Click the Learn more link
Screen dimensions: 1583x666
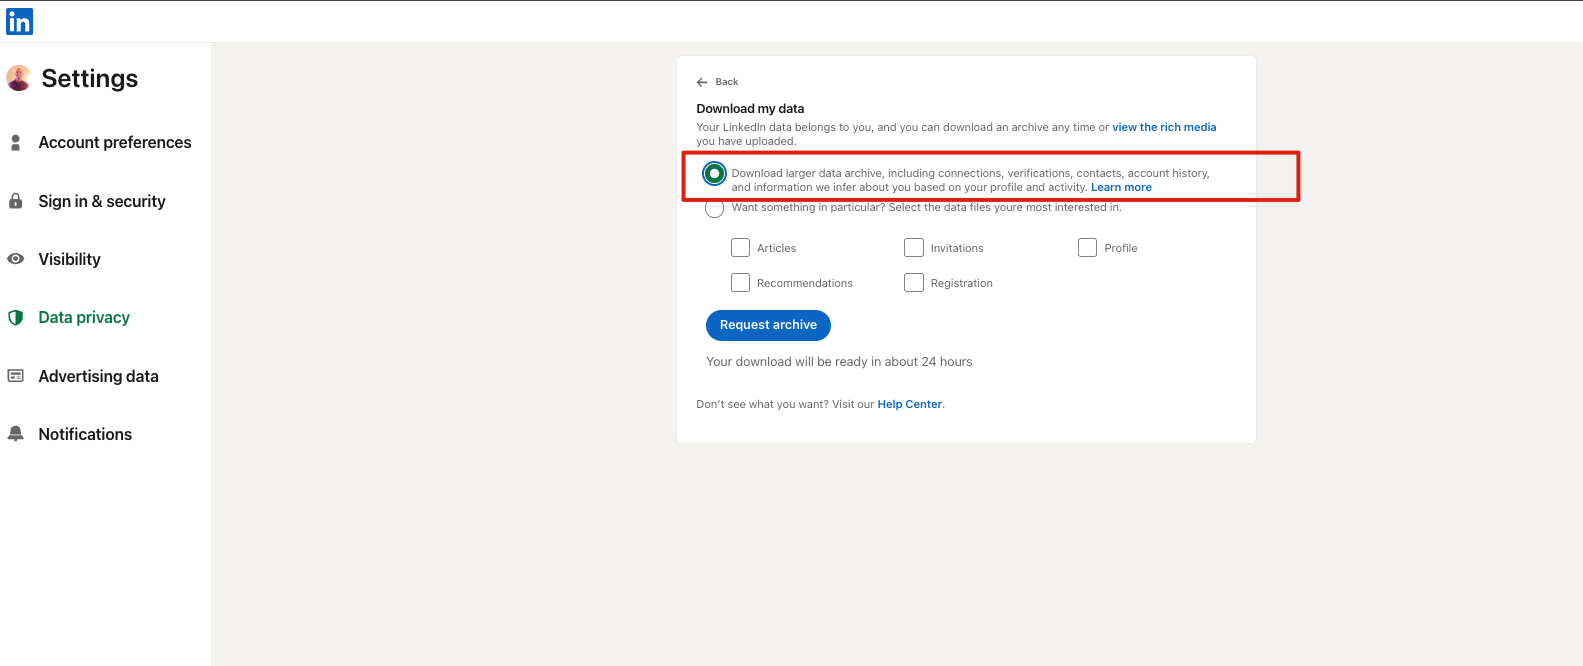coord(1121,187)
